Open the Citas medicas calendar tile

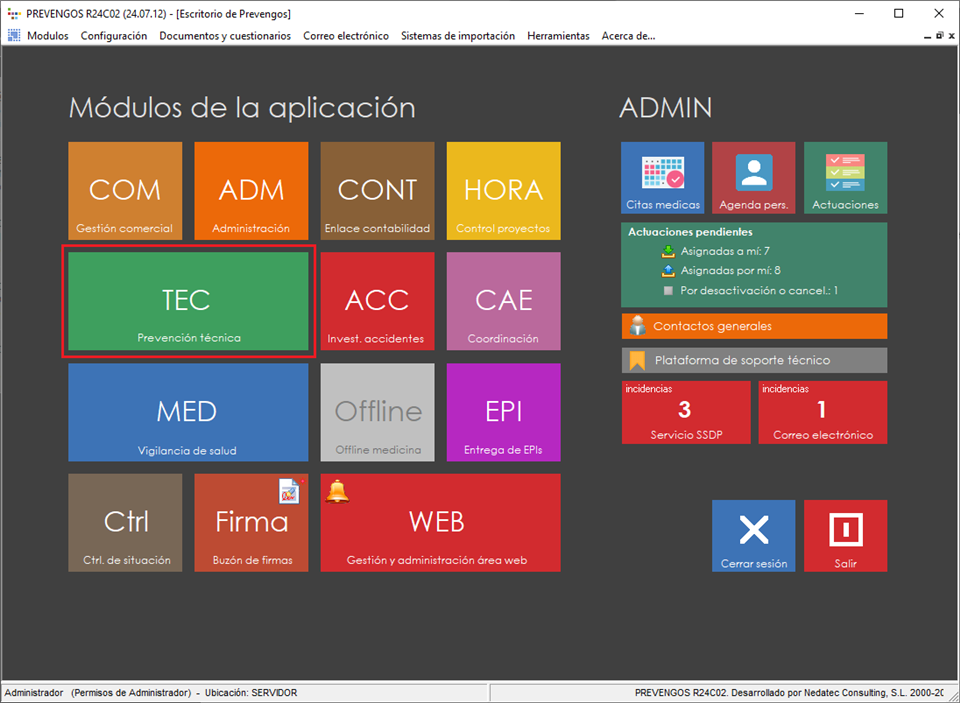click(x=662, y=178)
